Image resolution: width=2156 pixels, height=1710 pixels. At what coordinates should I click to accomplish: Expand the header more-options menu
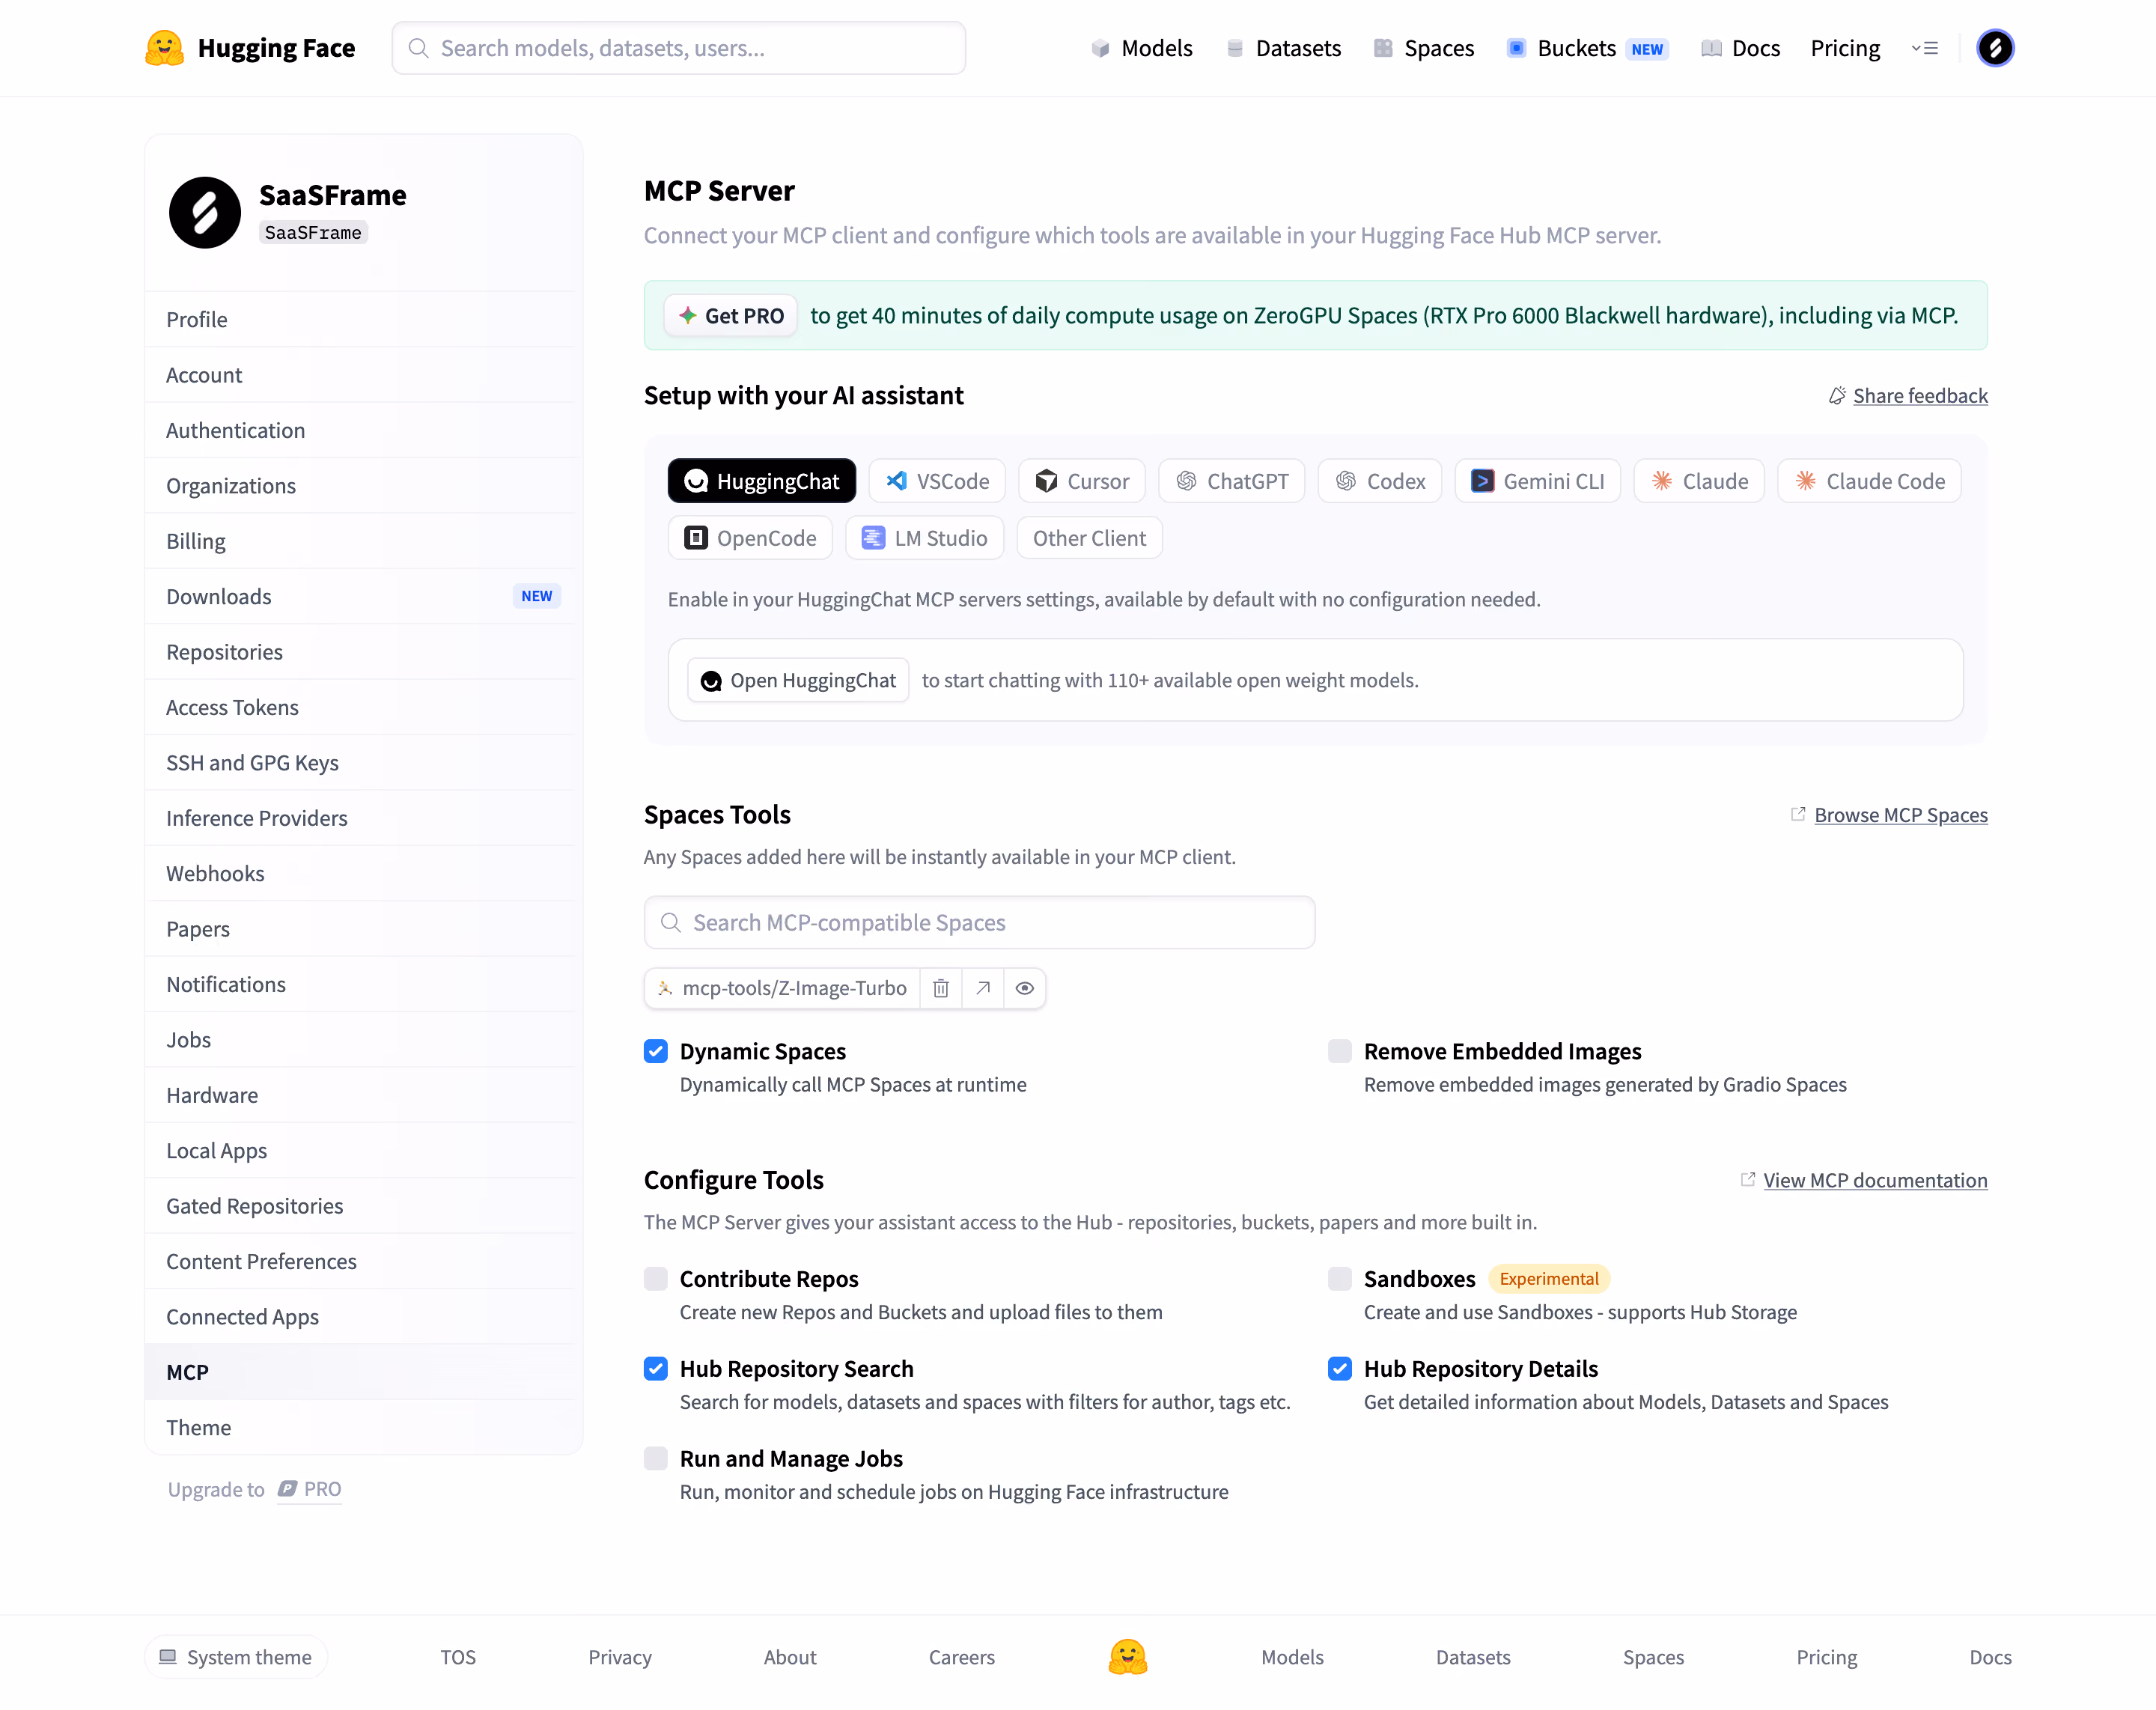coord(1925,48)
